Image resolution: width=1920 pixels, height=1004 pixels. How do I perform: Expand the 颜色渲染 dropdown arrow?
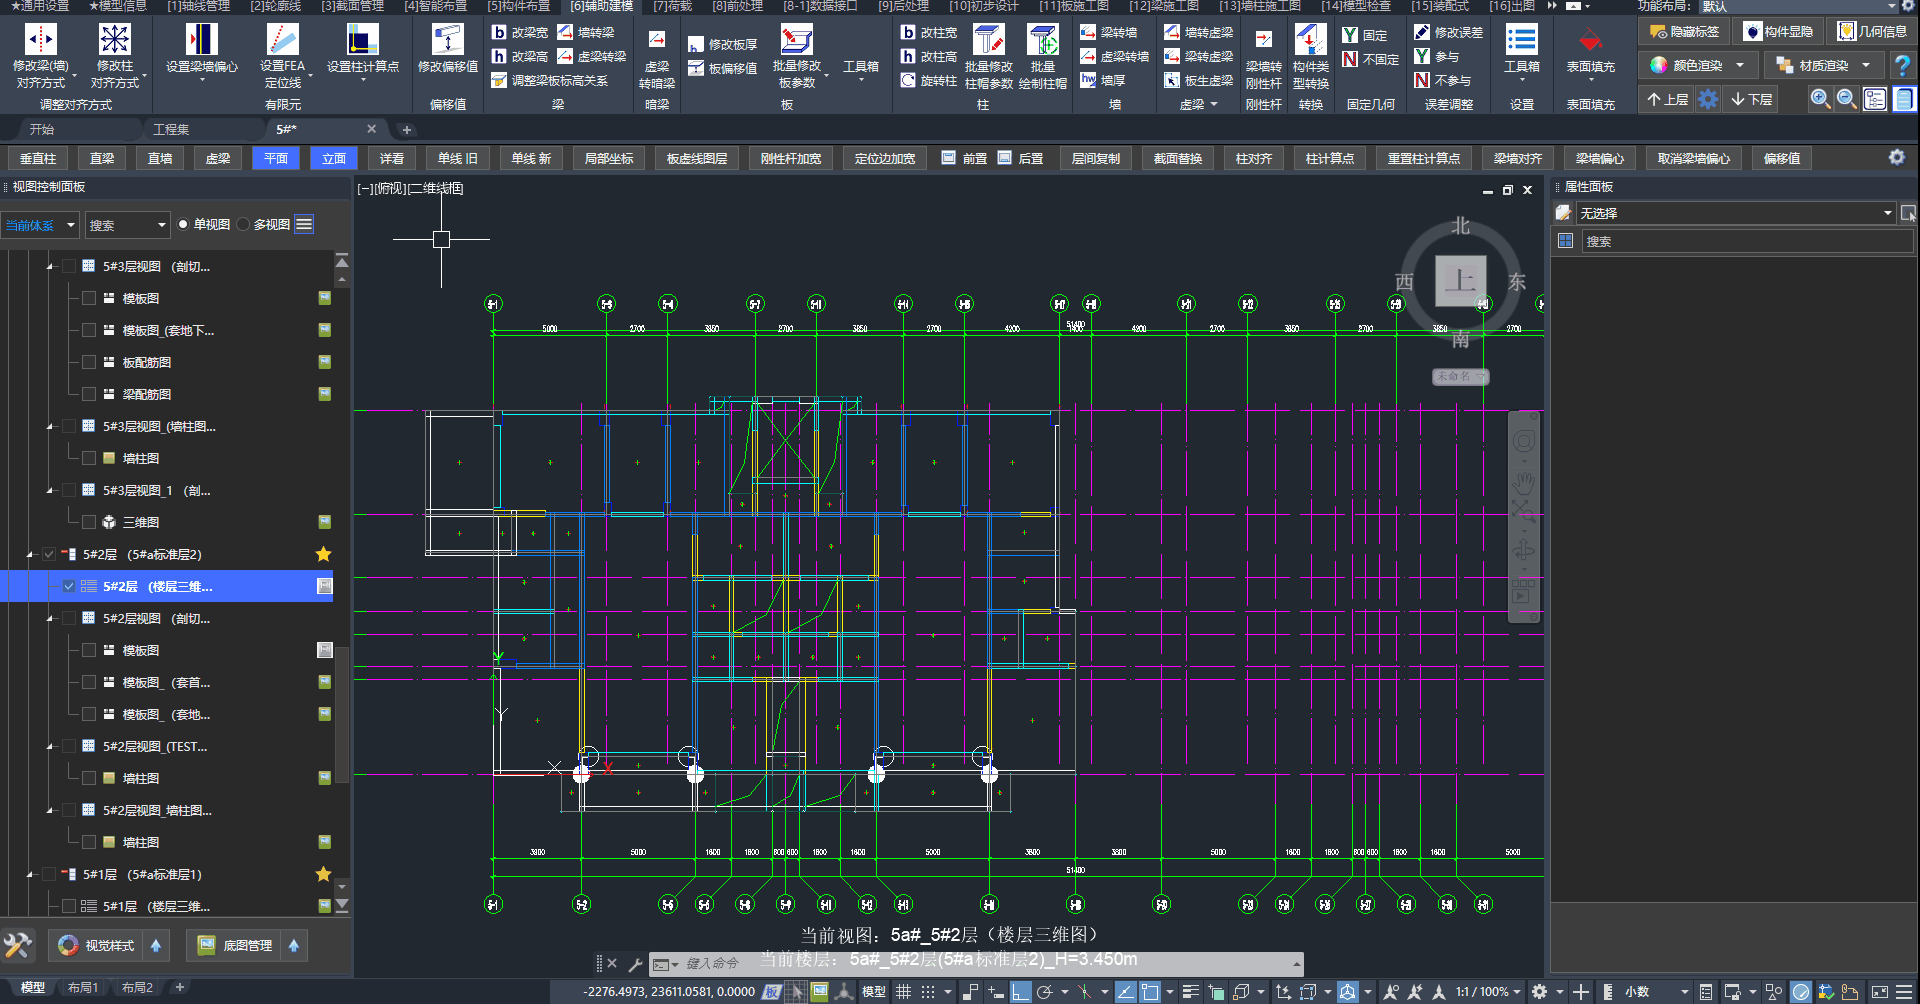(x=1740, y=65)
